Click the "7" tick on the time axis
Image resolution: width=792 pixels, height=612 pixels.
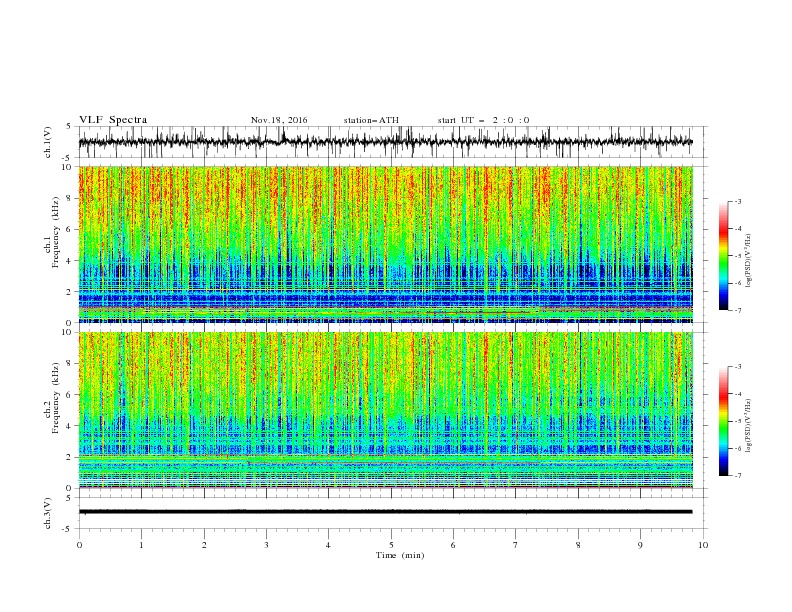point(515,545)
